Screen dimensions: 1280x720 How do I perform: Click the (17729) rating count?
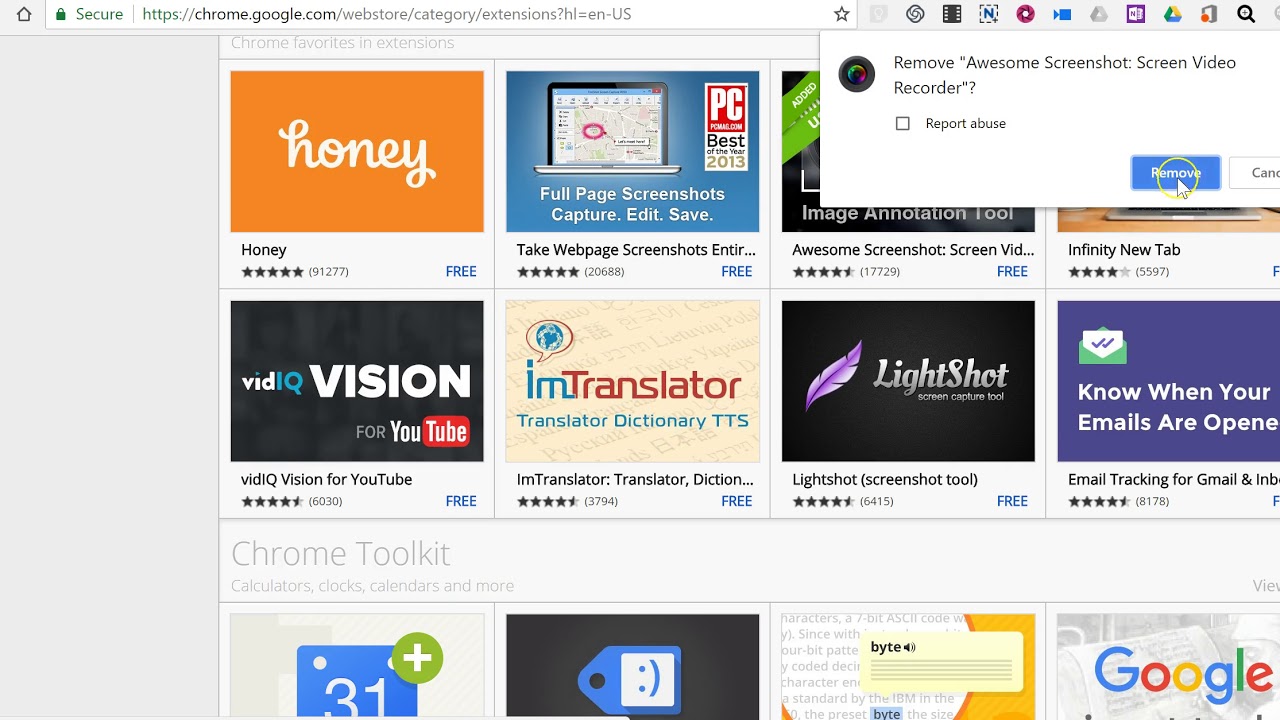(880, 272)
